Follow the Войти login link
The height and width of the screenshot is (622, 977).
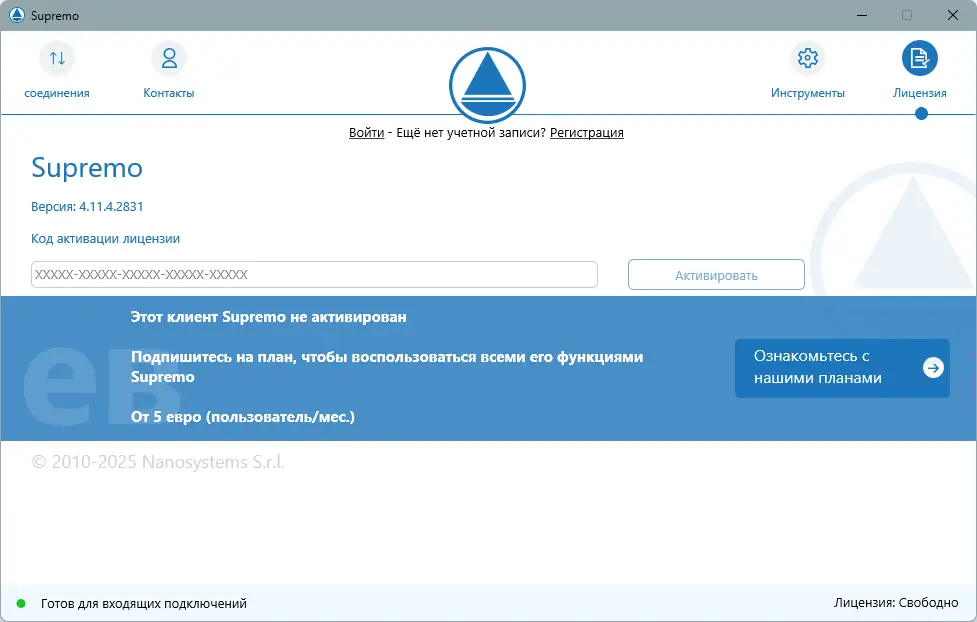pyautogui.click(x=366, y=133)
